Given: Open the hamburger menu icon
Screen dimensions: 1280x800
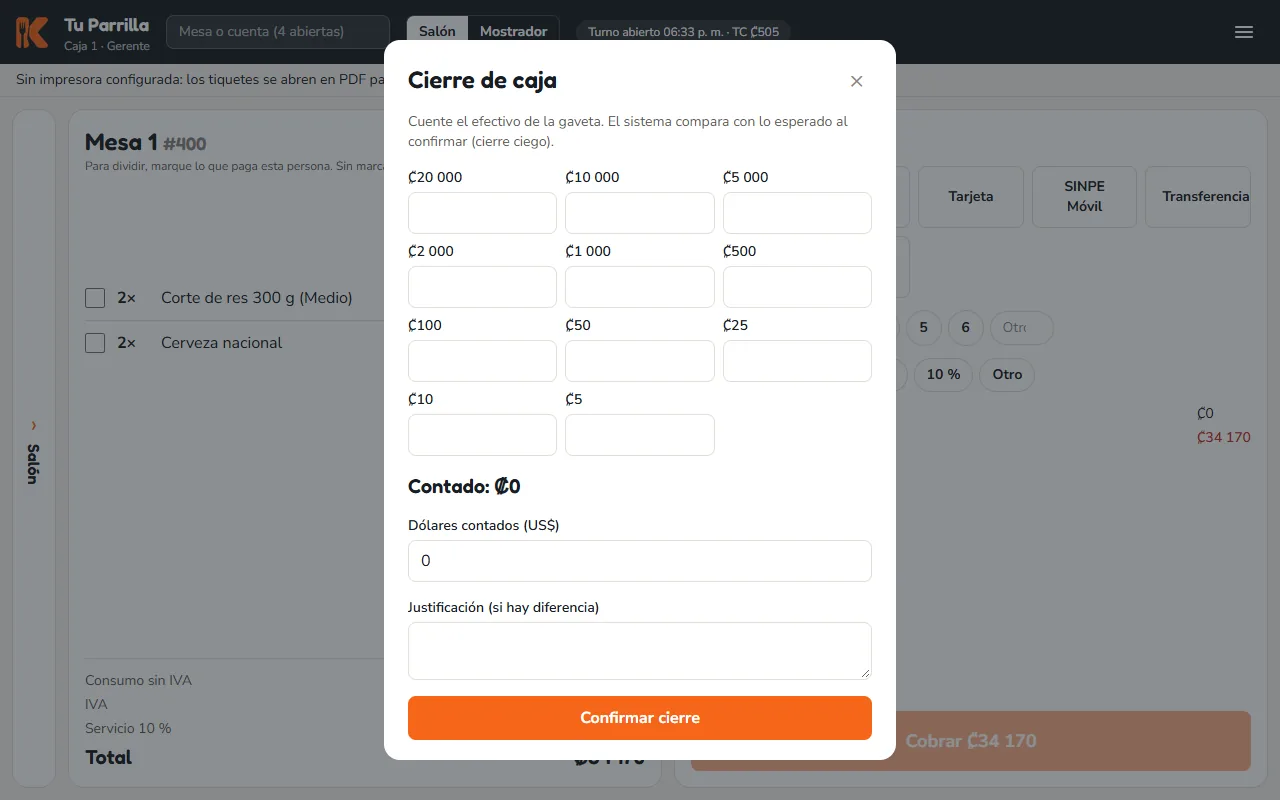Looking at the screenshot, I should (x=1244, y=32).
